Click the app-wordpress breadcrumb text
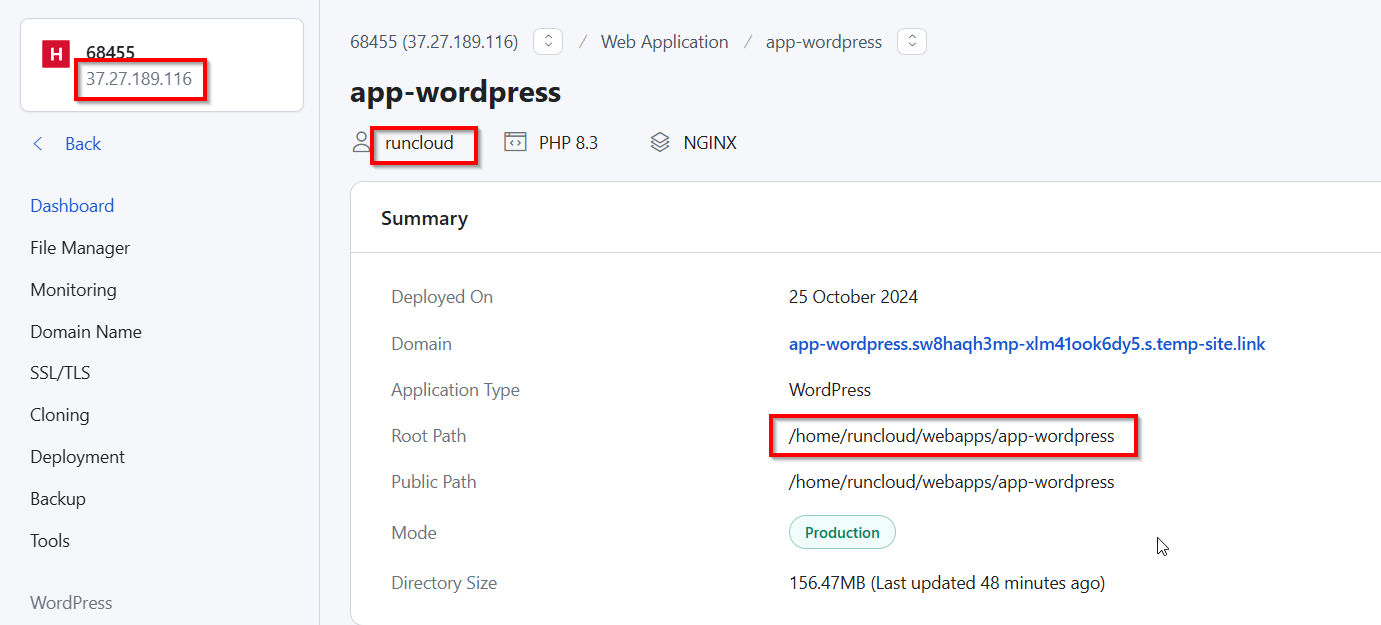1381x625 pixels. click(x=824, y=42)
